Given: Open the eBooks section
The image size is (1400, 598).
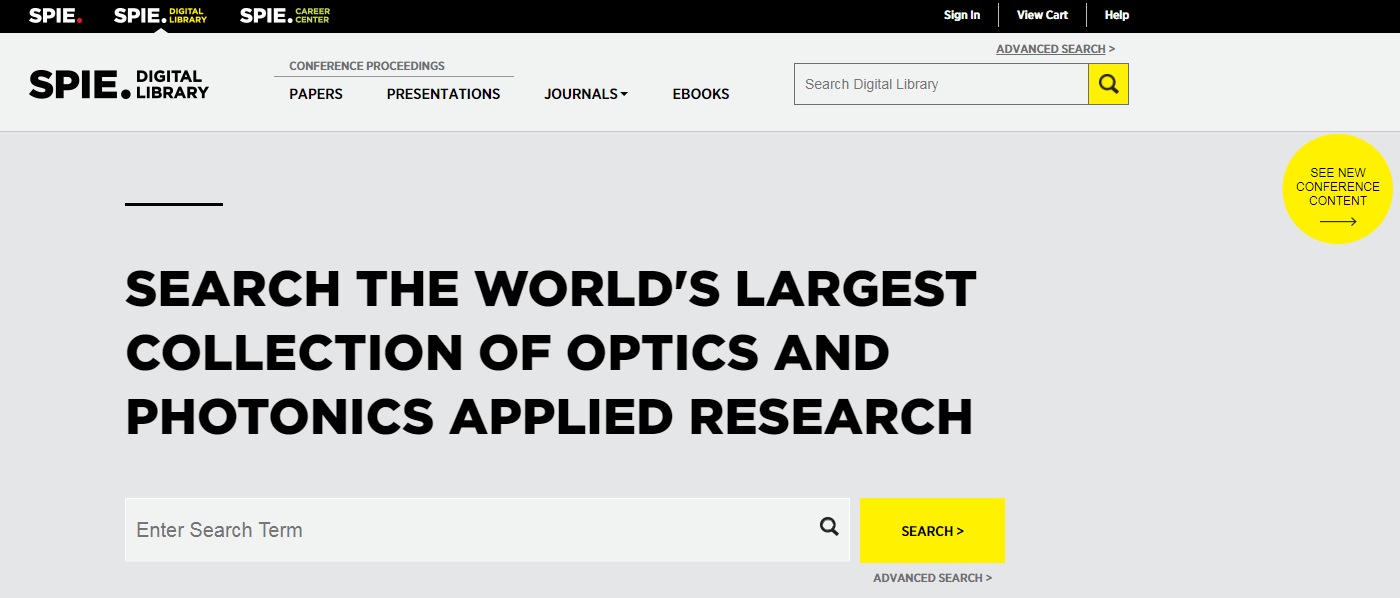Looking at the screenshot, I should tap(701, 94).
